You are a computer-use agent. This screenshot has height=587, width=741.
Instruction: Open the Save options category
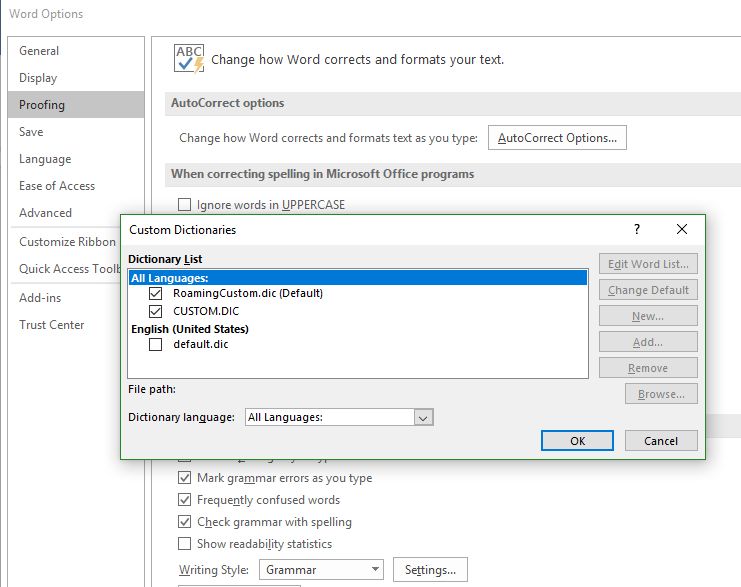coord(76,131)
